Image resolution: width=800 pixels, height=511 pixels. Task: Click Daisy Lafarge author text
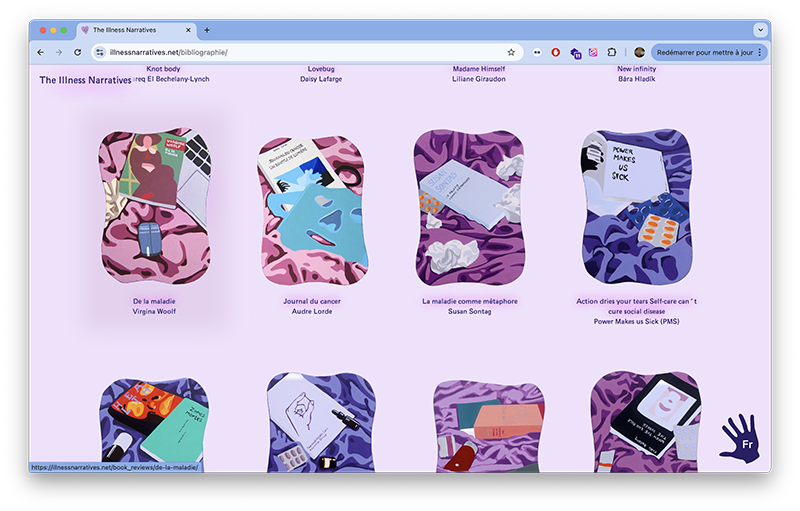click(321, 79)
